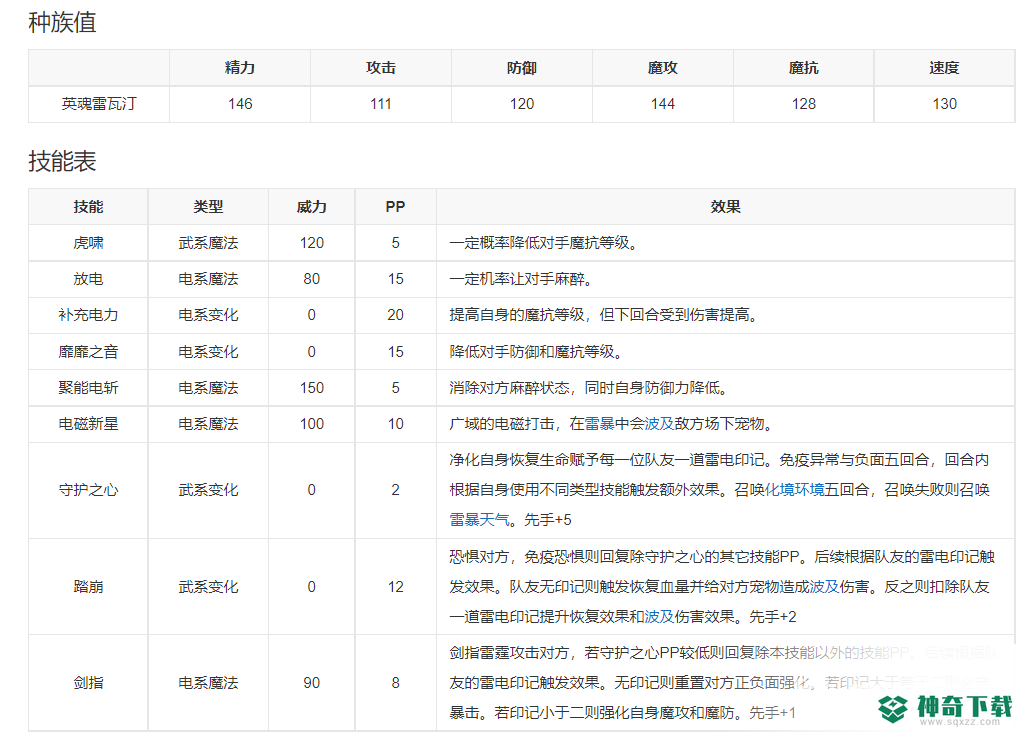Click 武系魔法 type in 虎啸 row

(208, 243)
